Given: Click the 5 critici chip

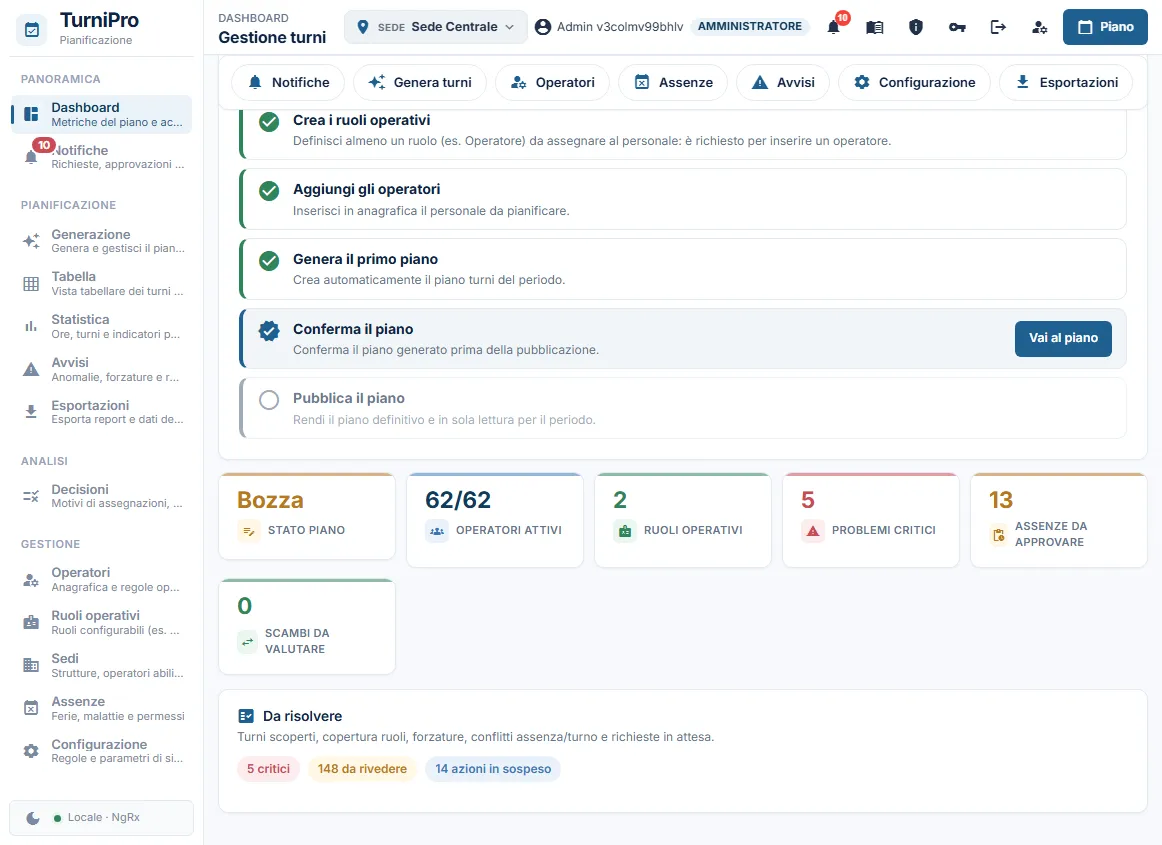Looking at the screenshot, I should click(268, 769).
